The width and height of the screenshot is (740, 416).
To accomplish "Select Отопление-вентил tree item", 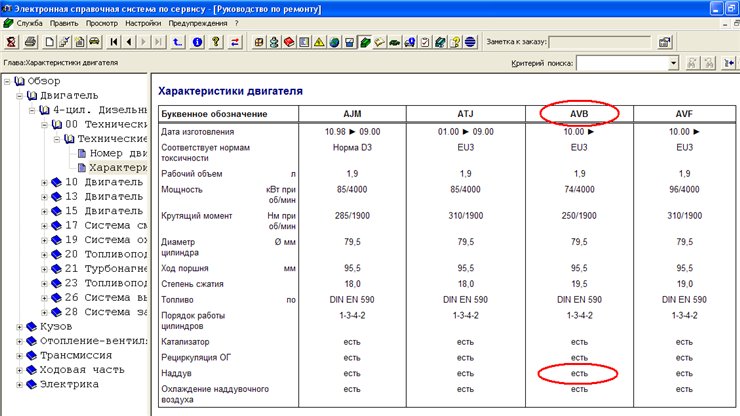I will click(x=93, y=341).
